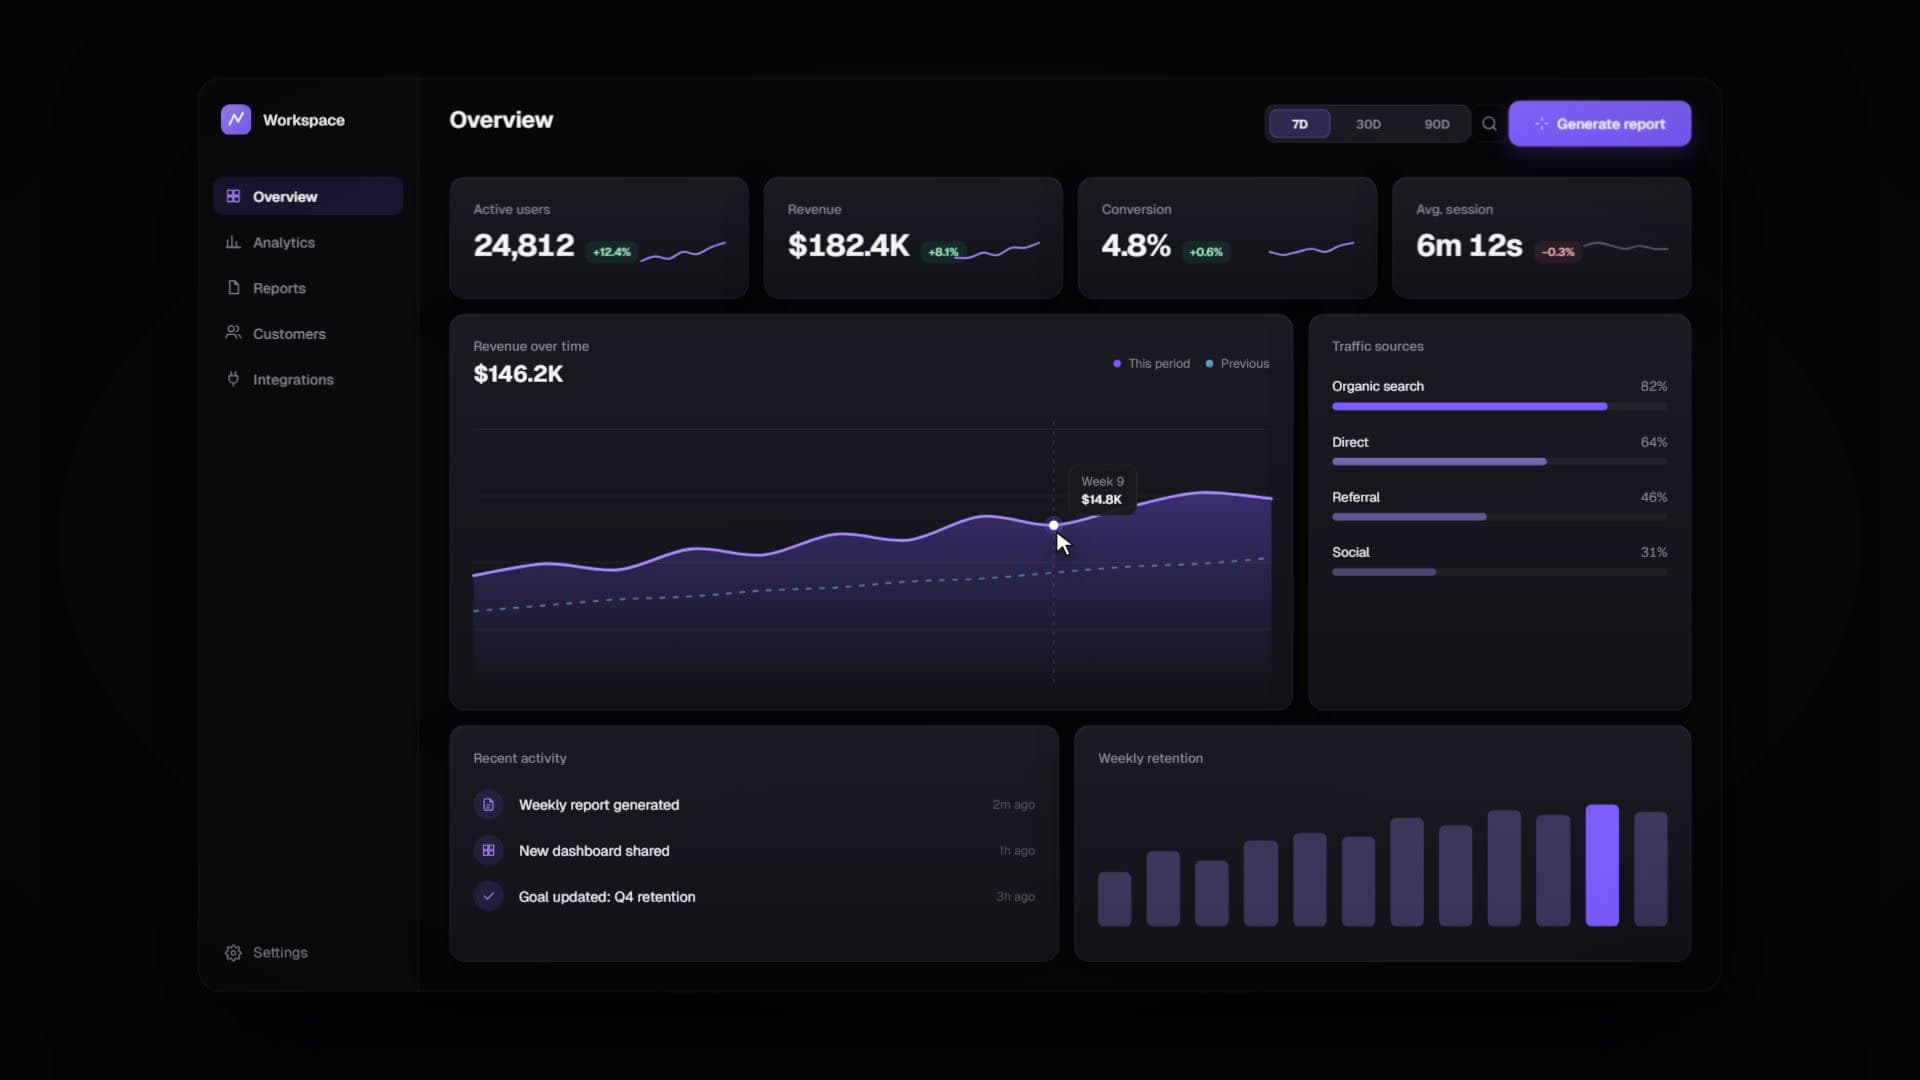Click the $182.4K revenue value
1920x1080 pixels.
[849, 245]
